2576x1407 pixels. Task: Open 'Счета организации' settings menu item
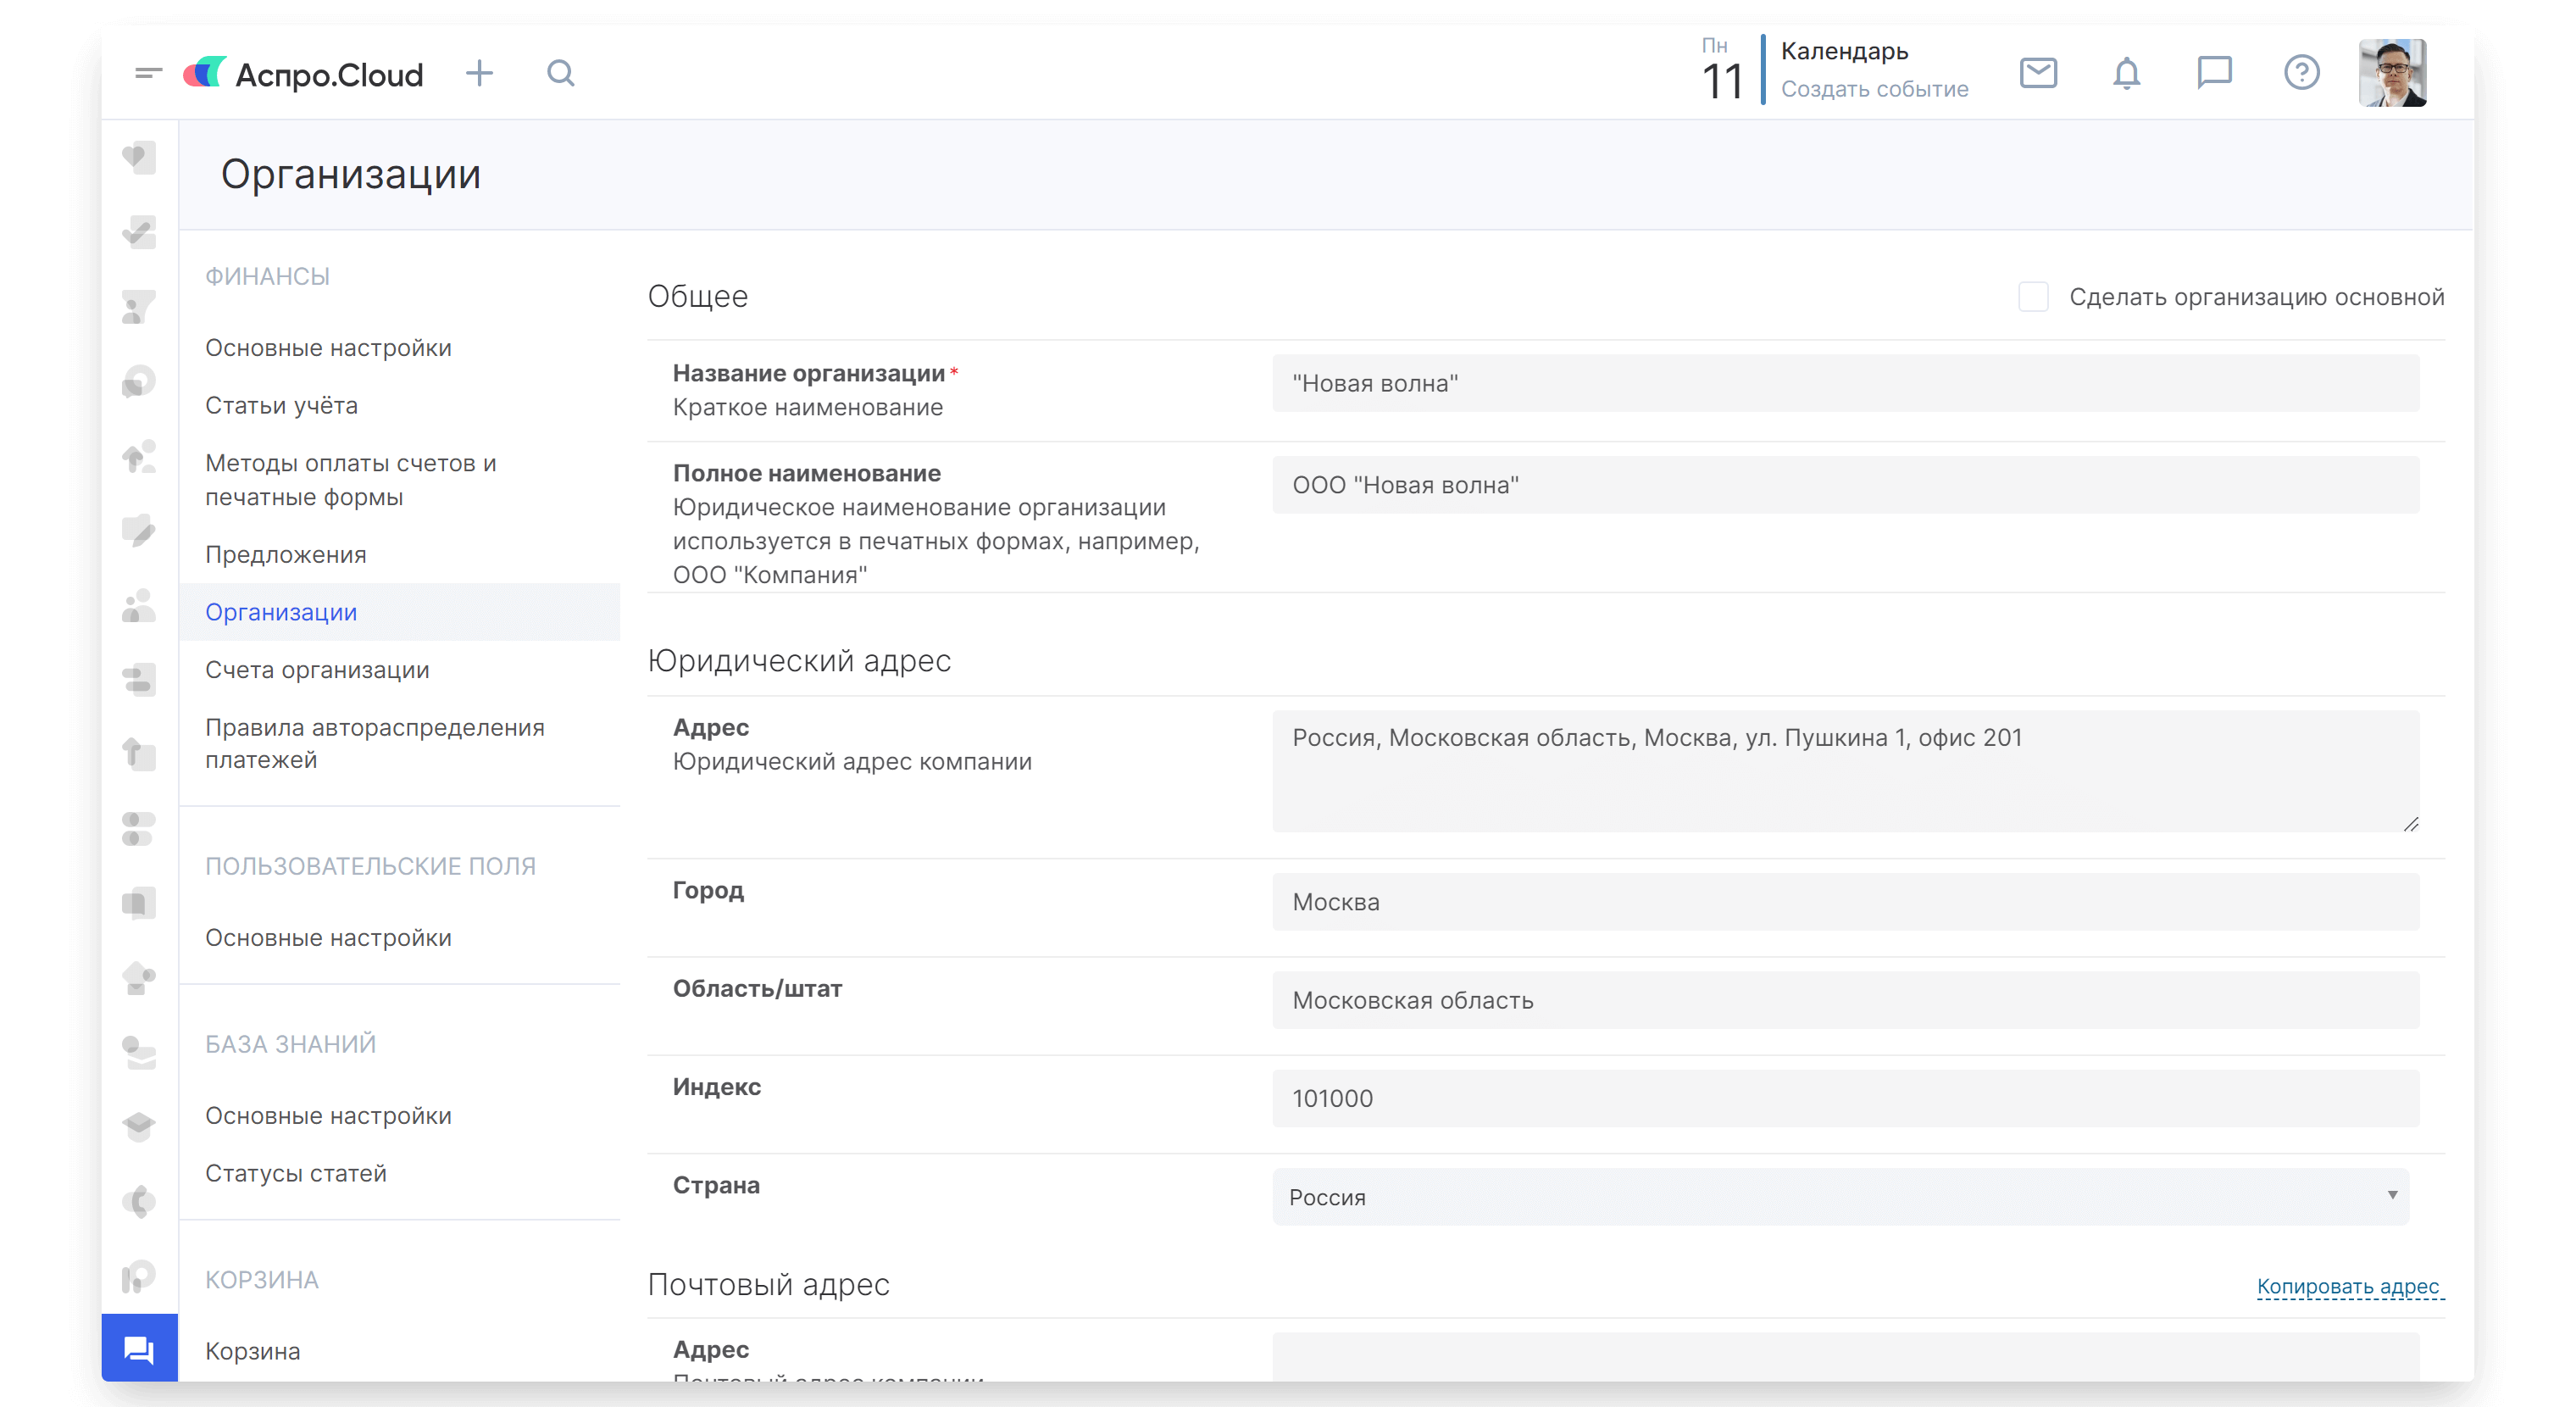[x=317, y=670]
